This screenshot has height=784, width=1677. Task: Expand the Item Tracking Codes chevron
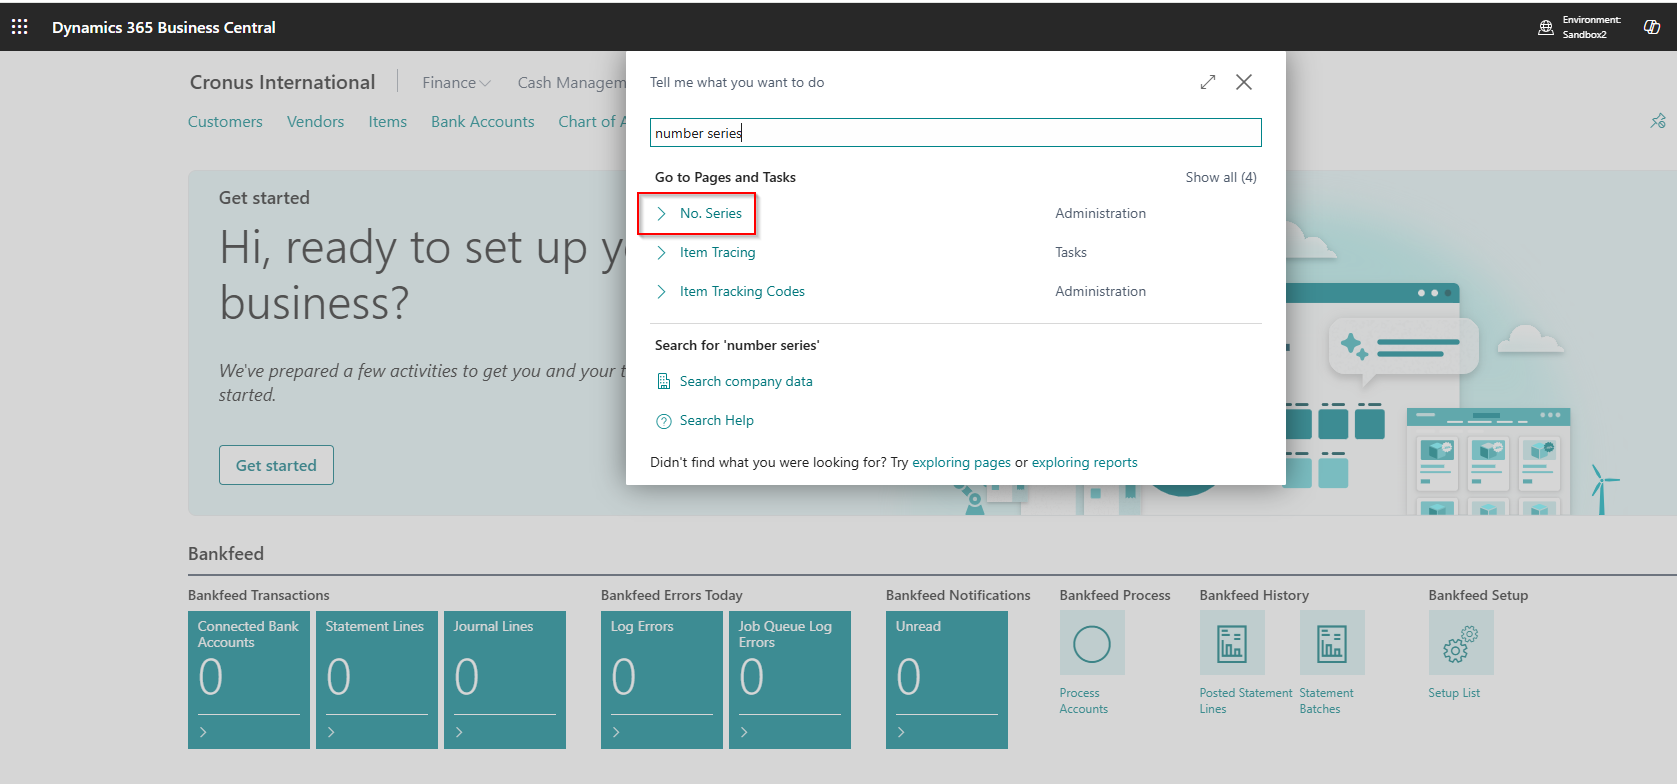pyautogui.click(x=662, y=291)
